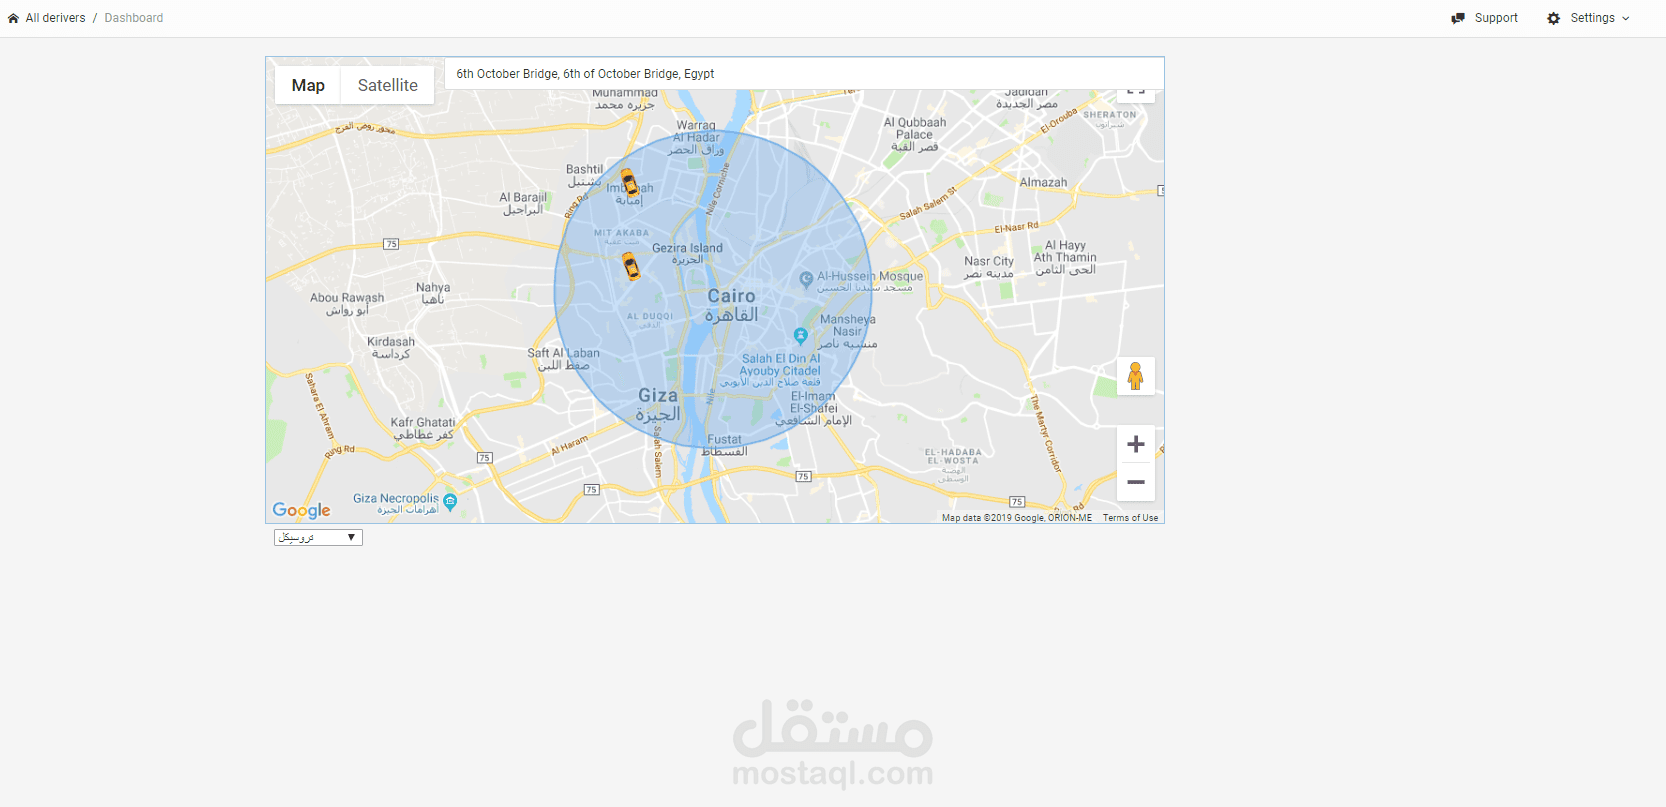Click the Cairo city label
This screenshot has height=807, width=1666.
point(732,305)
